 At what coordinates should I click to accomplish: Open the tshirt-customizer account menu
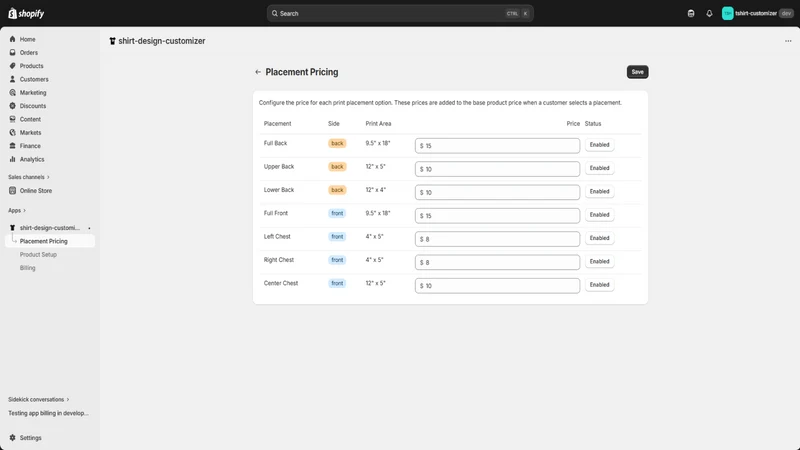pos(757,13)
